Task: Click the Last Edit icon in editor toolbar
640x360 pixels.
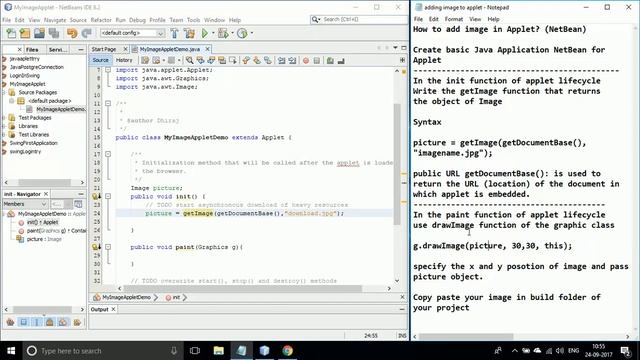Action: [145, 60]
